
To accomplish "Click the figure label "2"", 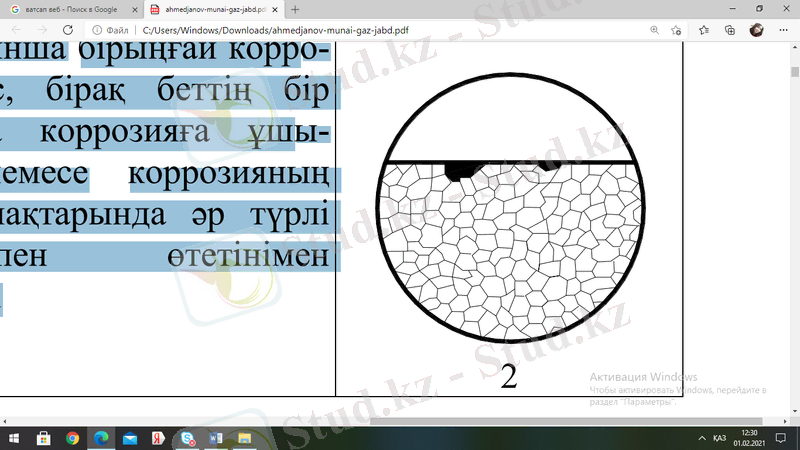I will point(509,377).
